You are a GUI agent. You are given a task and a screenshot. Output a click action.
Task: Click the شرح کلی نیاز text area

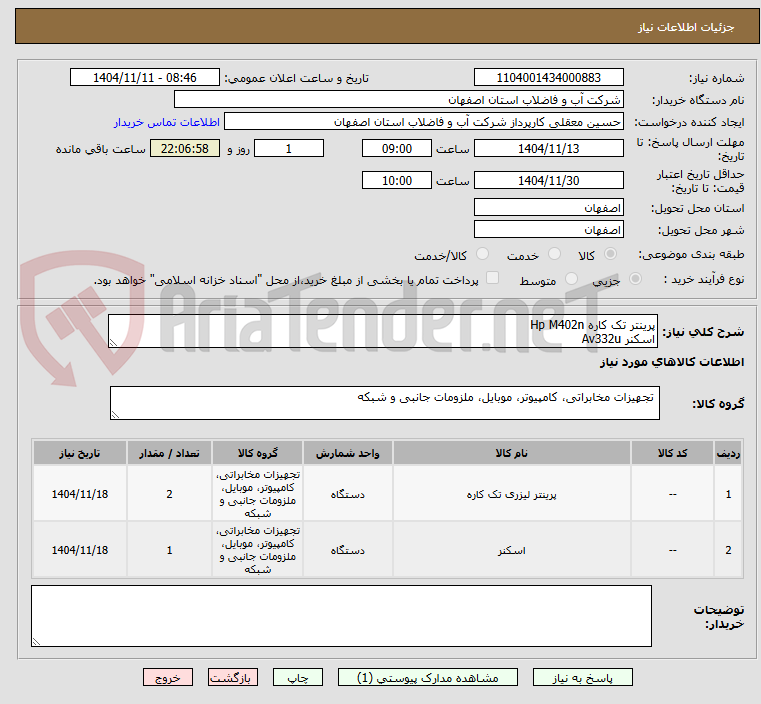(383, 331)
